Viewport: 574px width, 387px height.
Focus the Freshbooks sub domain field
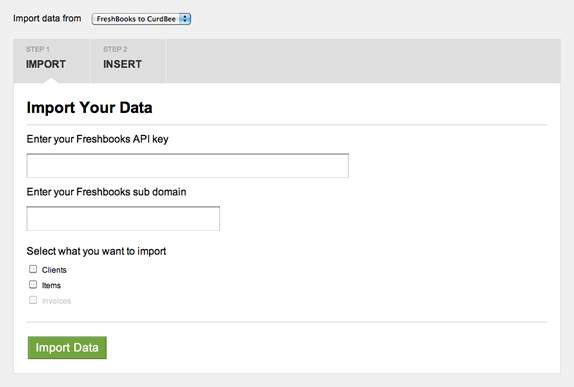click(123, 219)
